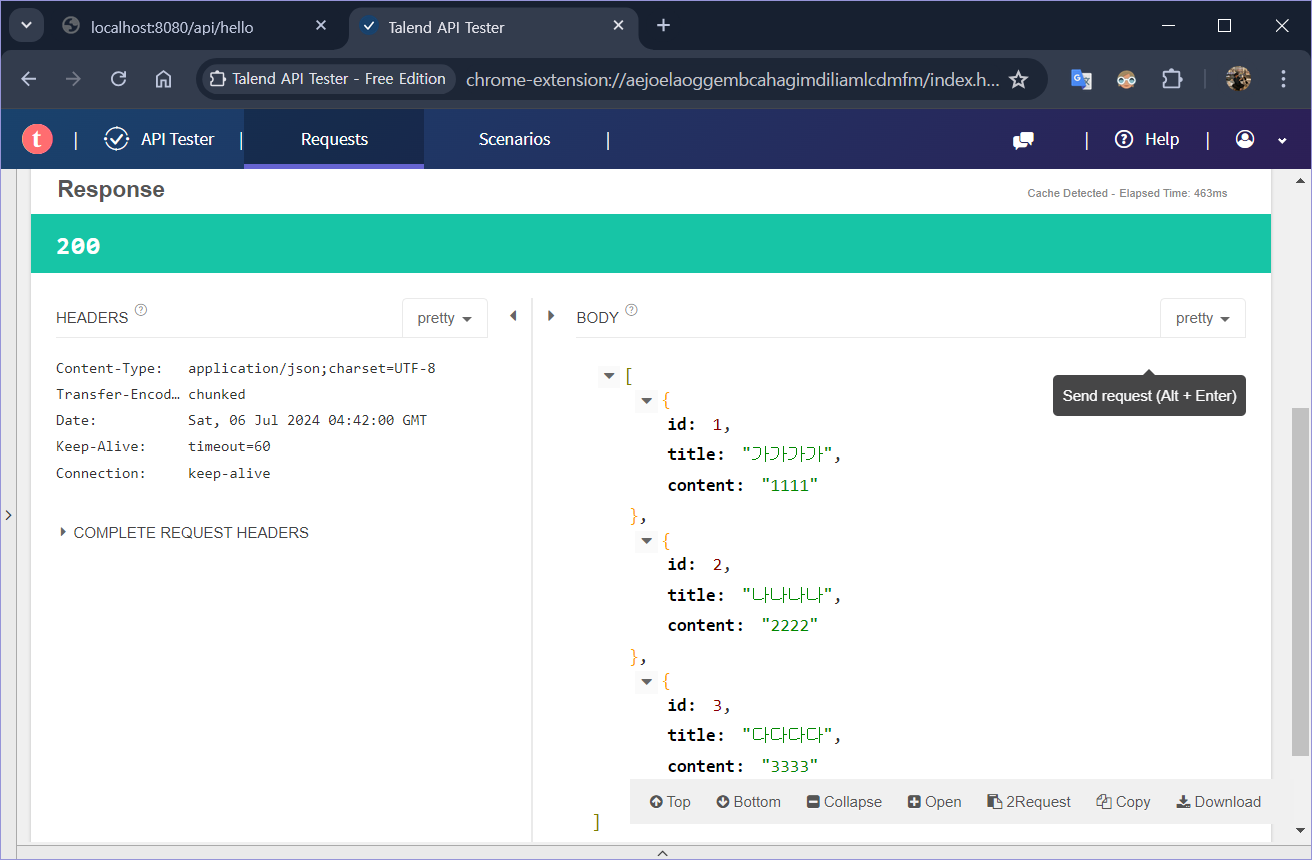This screenshot has width=1312, height=860.
Task: Jump to Top of response body
Action: tap(670, 802)
